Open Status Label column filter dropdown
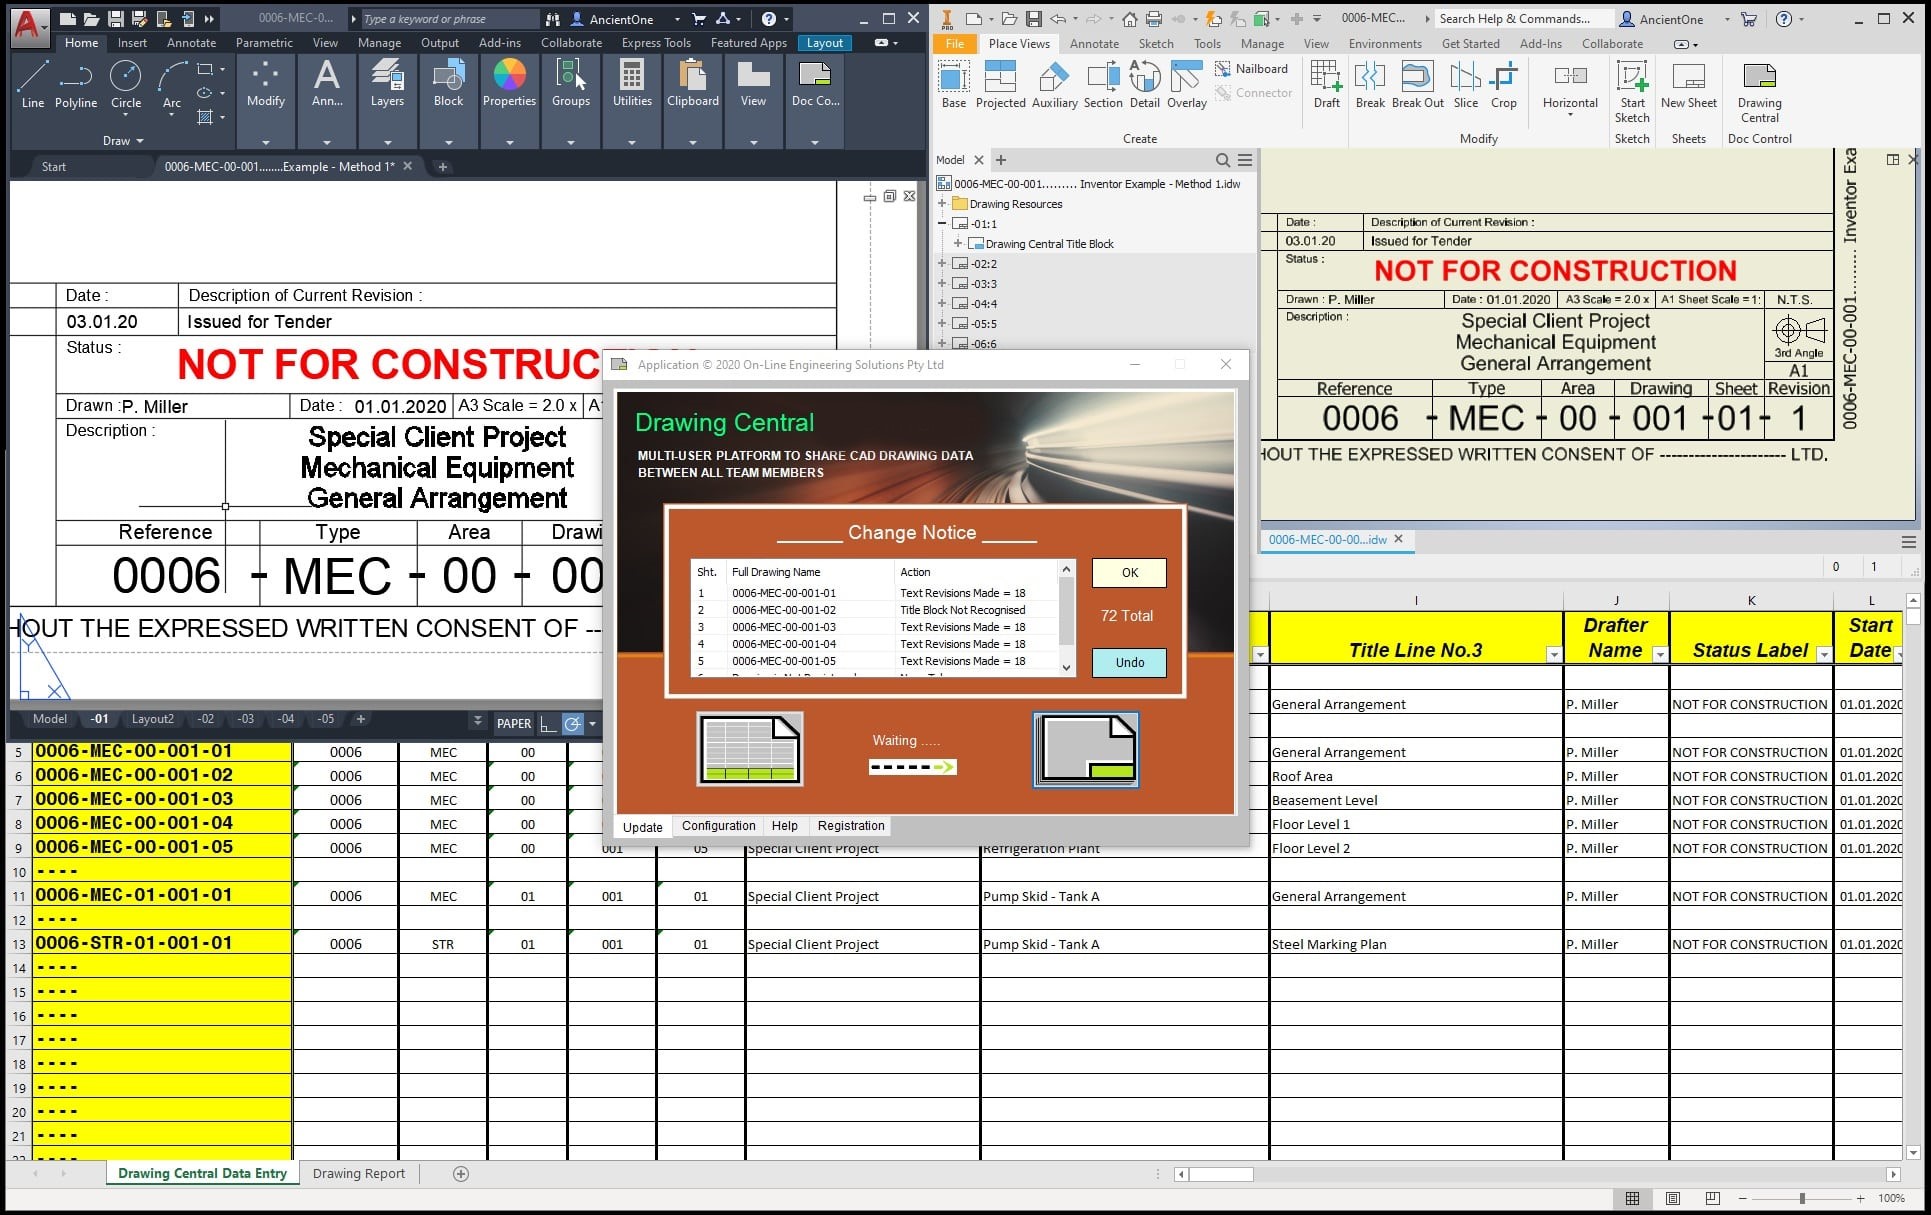The width and height of the screenshot is (1931, 1215). [1824, 655]
